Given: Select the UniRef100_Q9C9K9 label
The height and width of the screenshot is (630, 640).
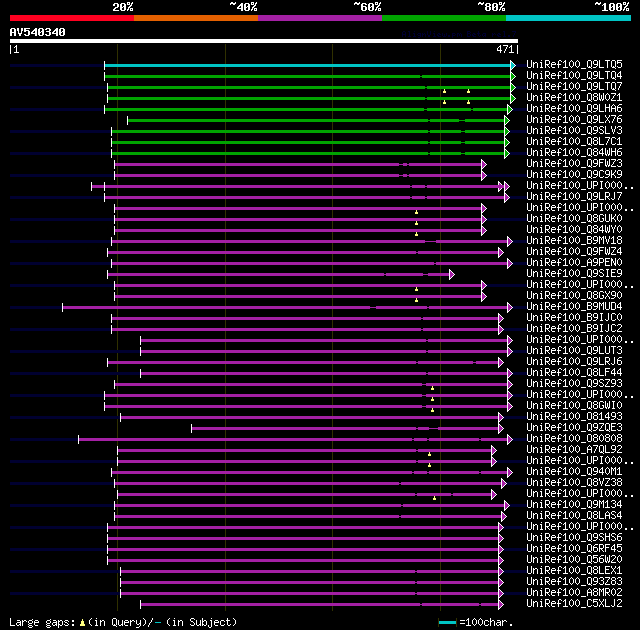Looking at the screenshot, I should pyautogui.click(x=574, y=175).
